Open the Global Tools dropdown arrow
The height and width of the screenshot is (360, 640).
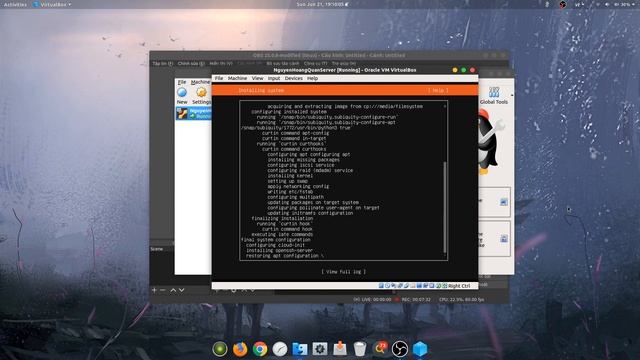click(x=512, y=95)
